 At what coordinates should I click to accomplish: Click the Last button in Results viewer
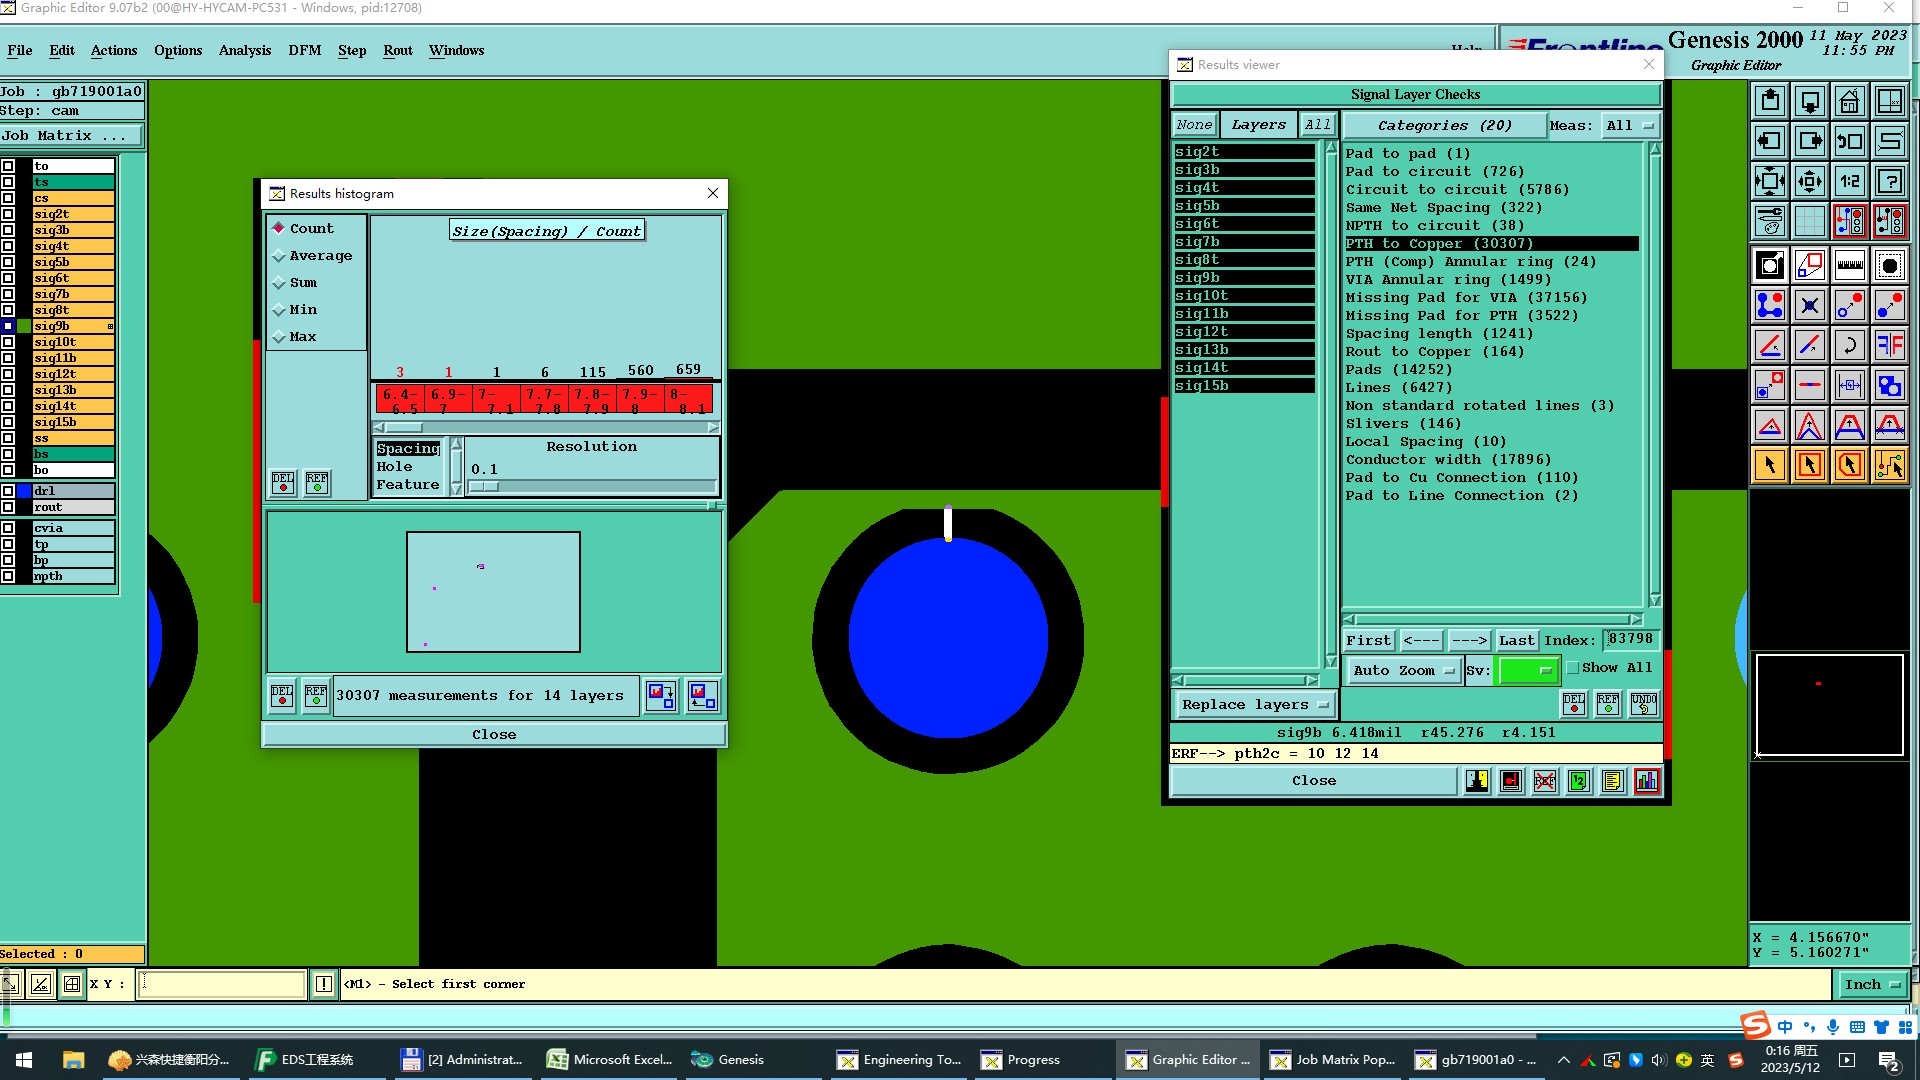tap(1516, 640)
